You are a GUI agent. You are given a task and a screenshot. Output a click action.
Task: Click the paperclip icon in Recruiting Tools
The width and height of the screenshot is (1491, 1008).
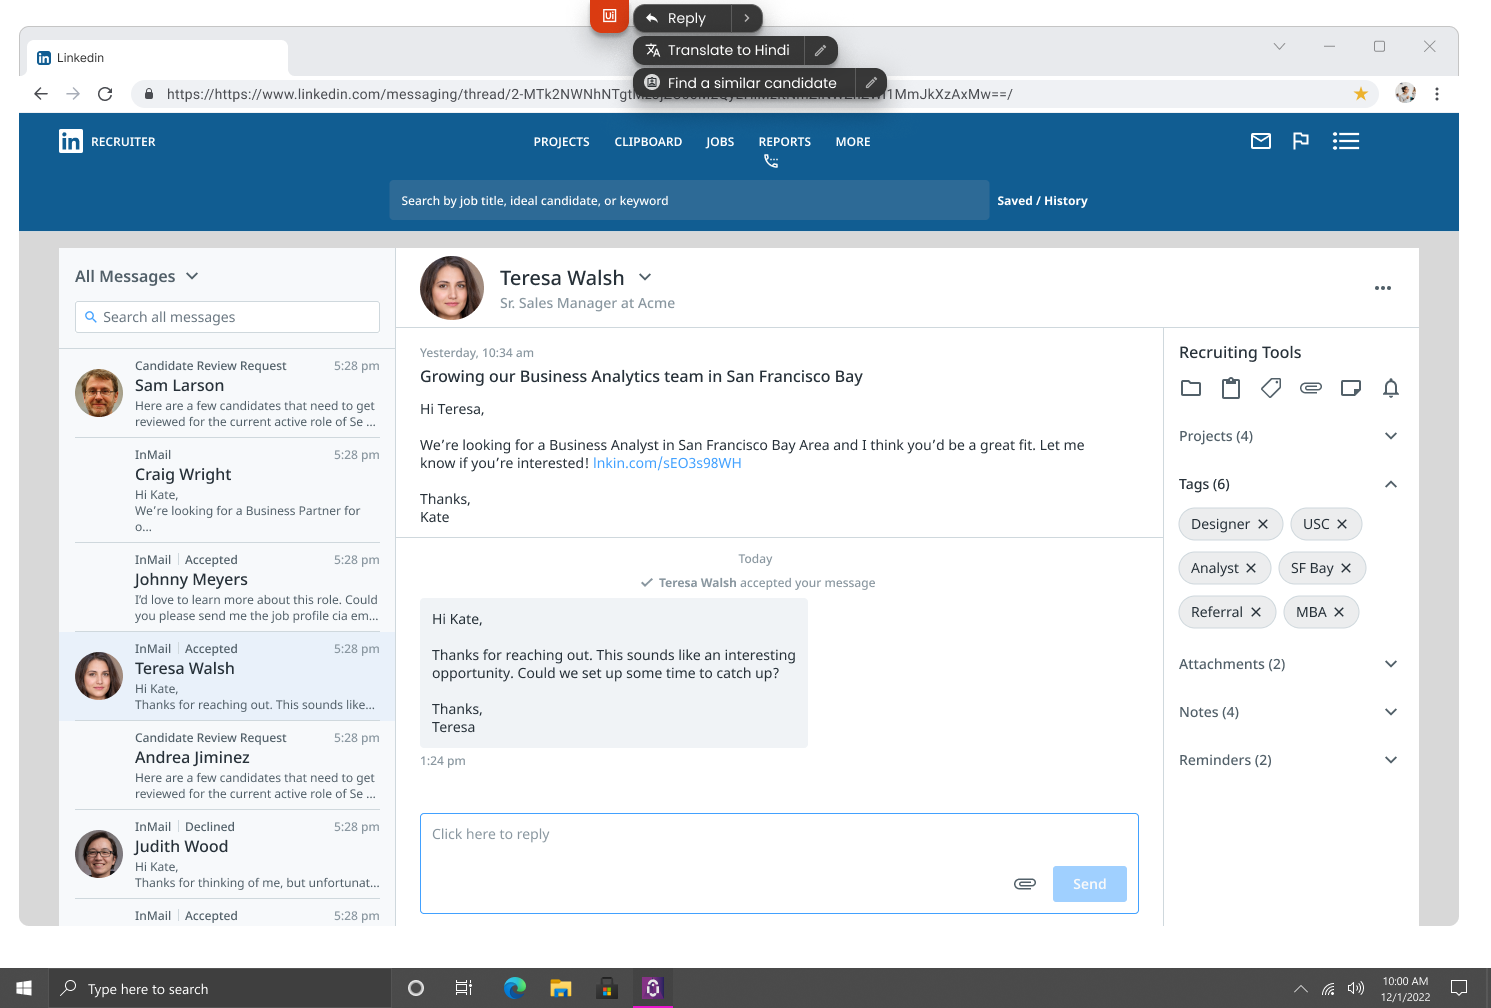(1311, 388)
